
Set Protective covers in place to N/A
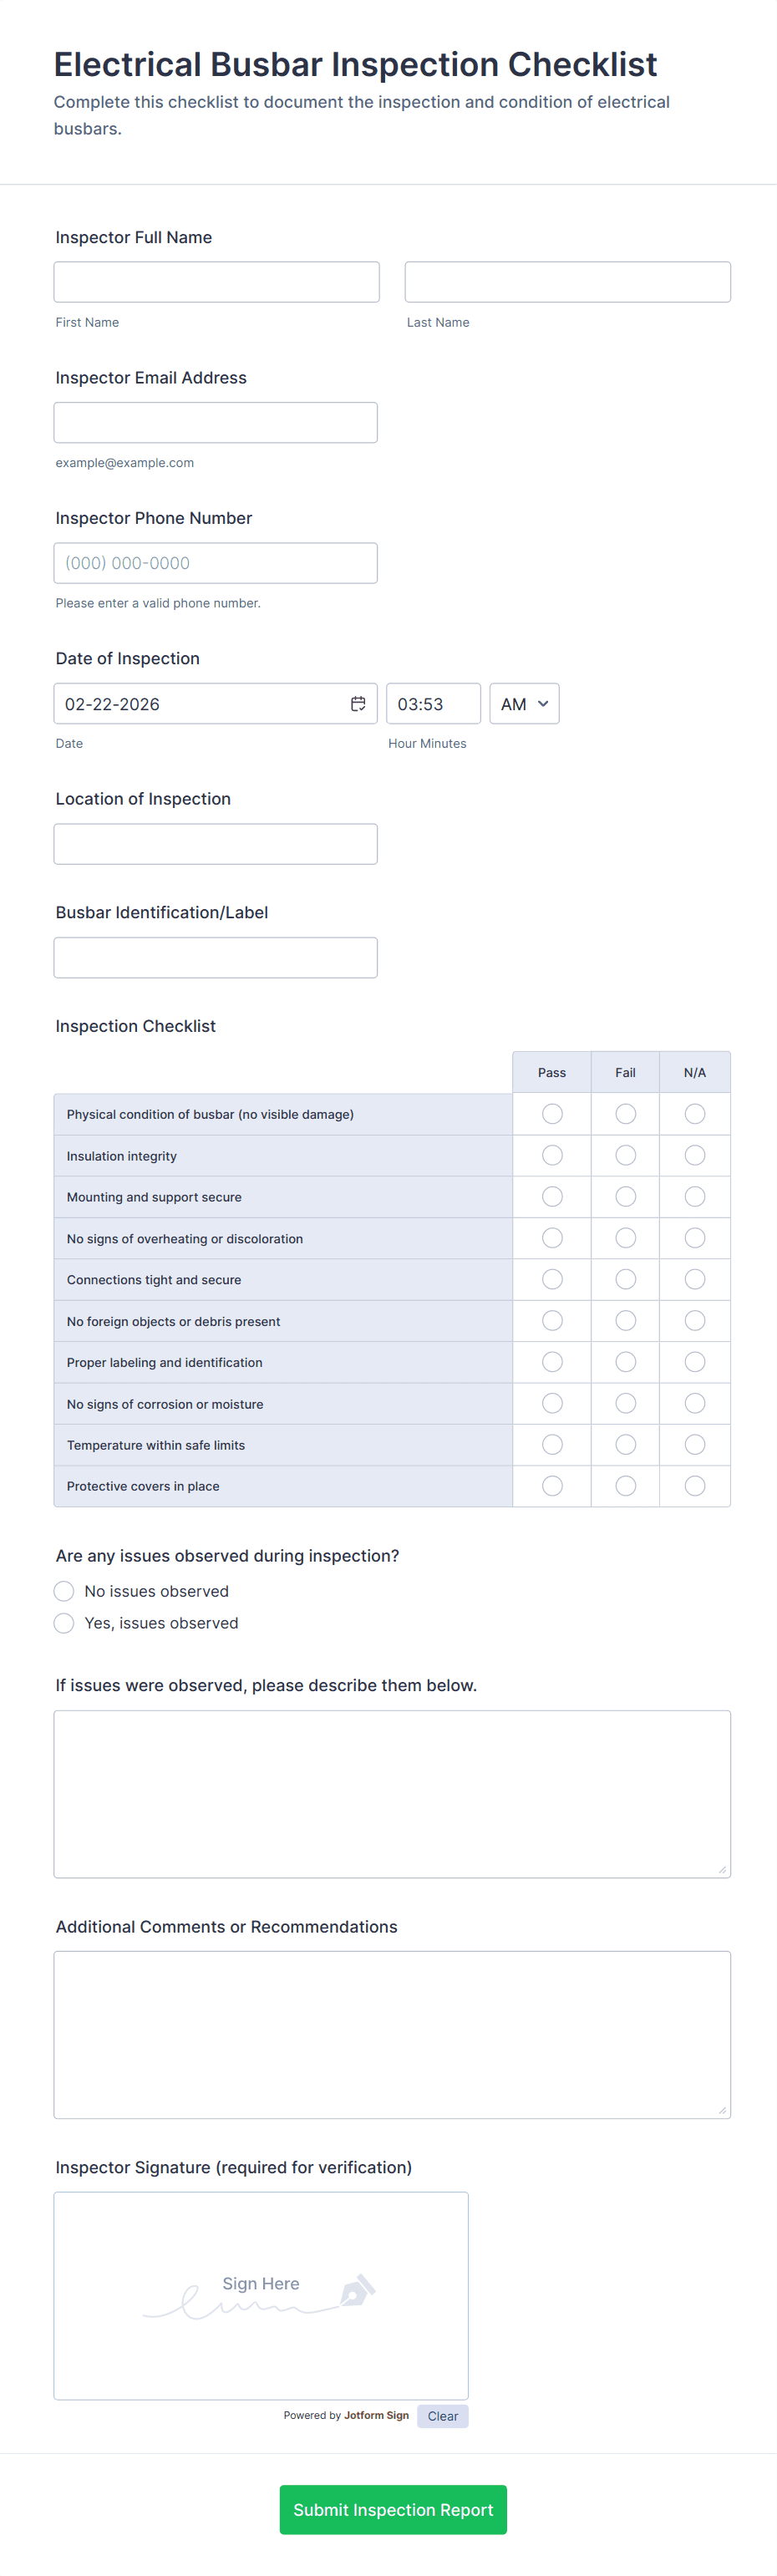click(x=695, y=1486)
